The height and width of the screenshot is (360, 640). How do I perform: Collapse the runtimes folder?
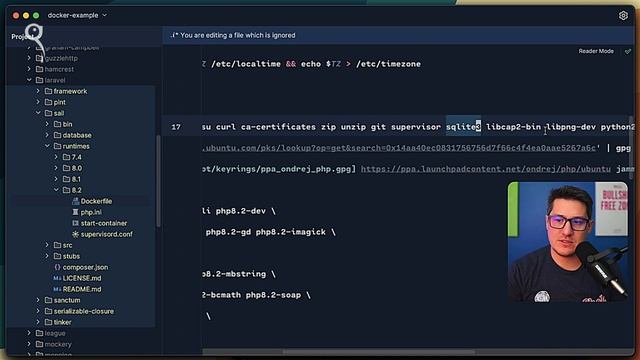[47, 146]
